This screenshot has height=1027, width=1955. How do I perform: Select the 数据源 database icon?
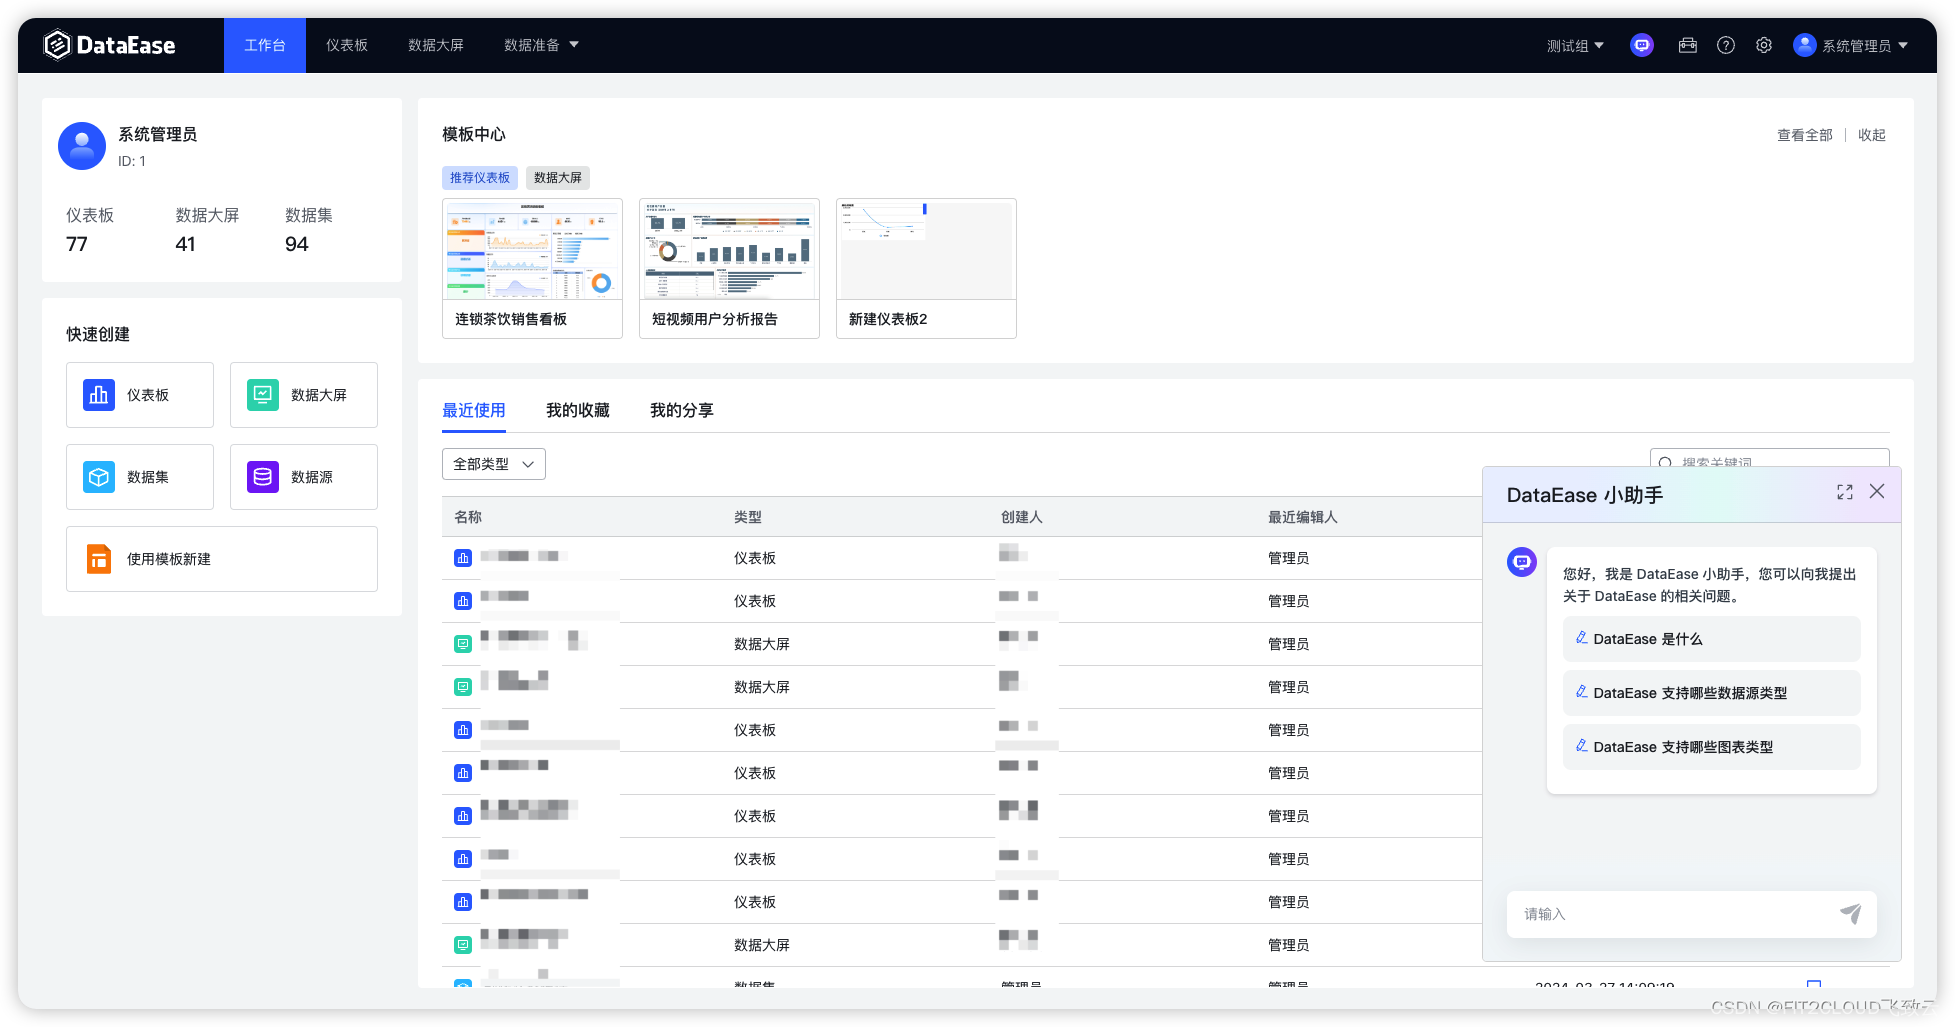click(261, 477)
